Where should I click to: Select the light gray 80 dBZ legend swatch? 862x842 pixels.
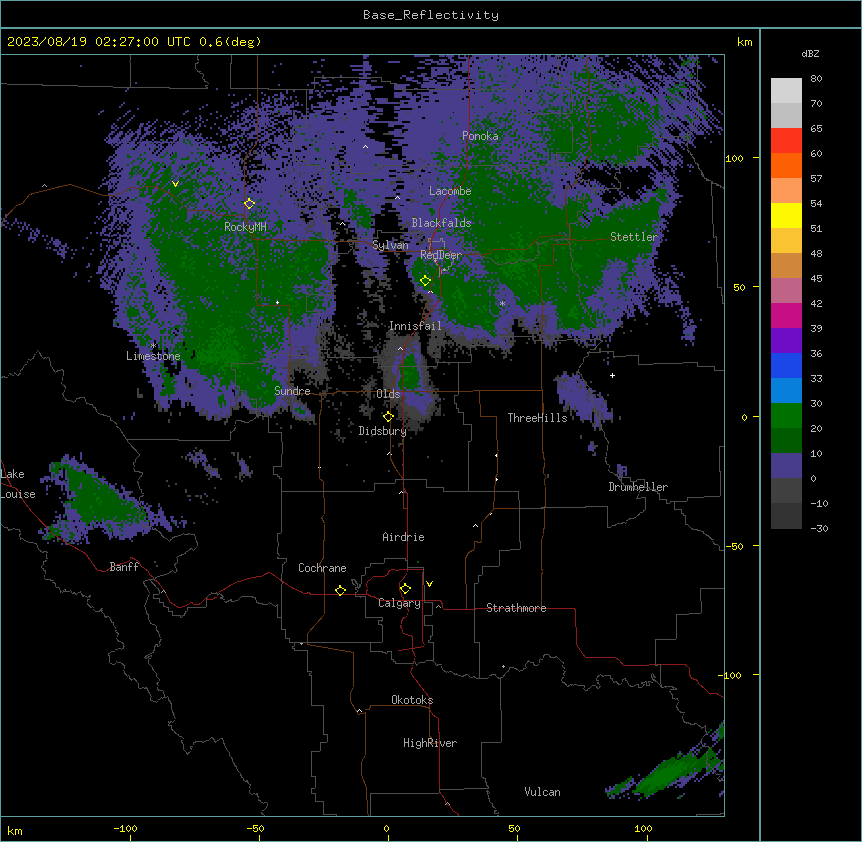coord(786,90)
